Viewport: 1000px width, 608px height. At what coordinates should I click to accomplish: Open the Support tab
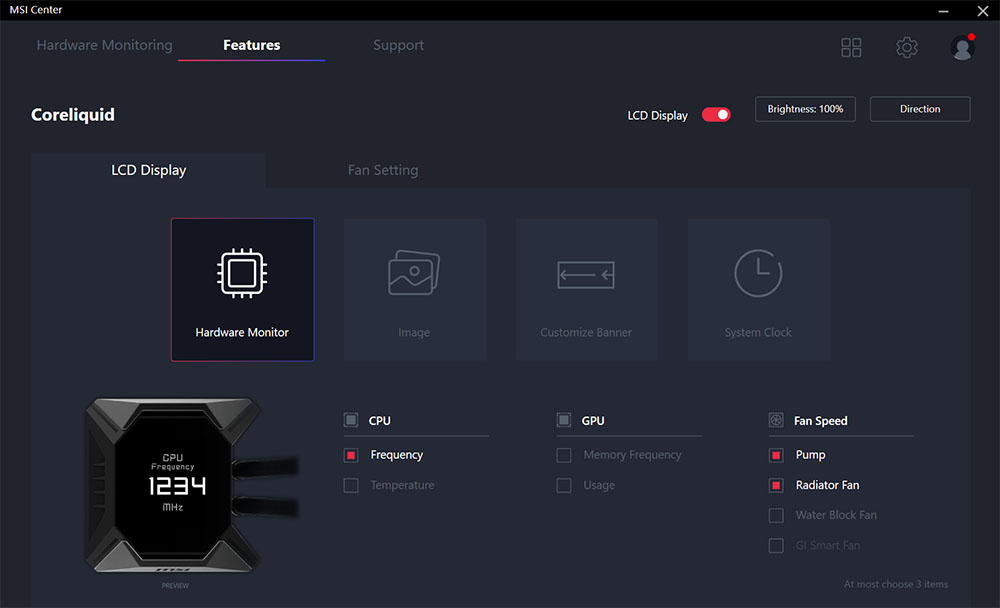(x=398, y=45)
